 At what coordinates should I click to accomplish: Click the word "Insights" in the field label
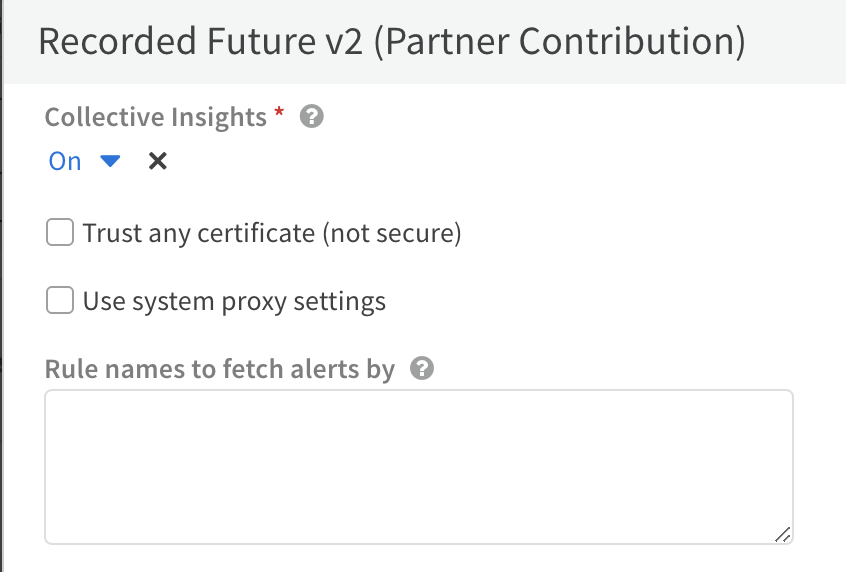pyautogui.click(x=218, y=117)
